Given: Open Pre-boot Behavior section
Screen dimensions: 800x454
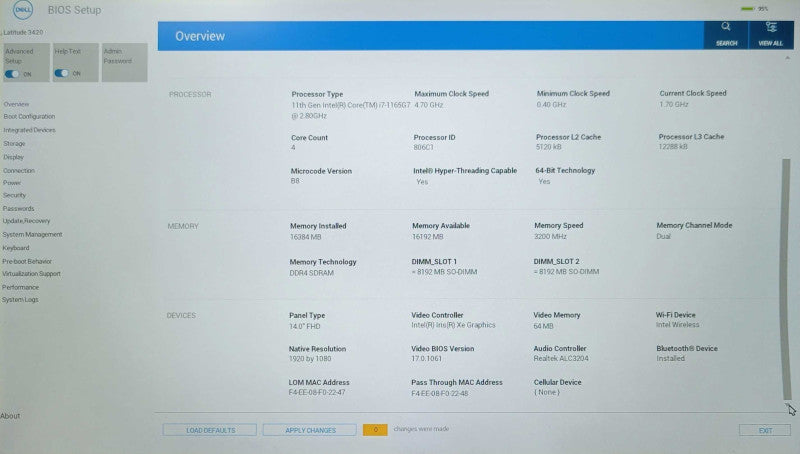Looking at the screenshot, I should click(27, 261).
